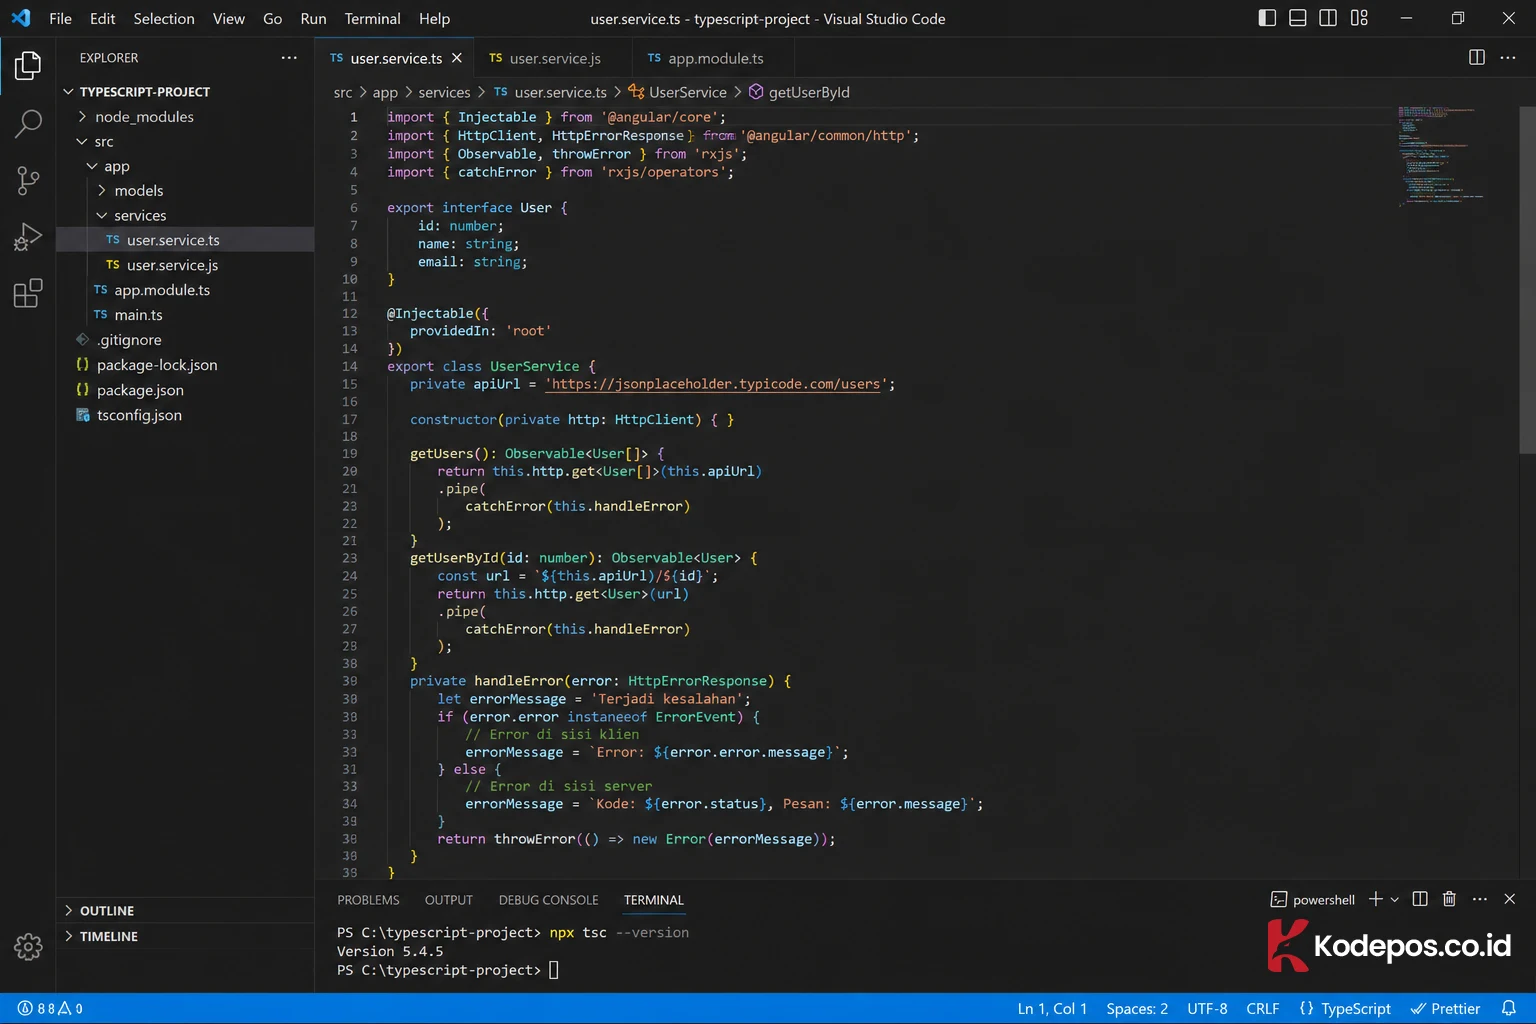Switch to user.service.js editor tab
This screenshot has width=1536, height=1024.
tap(553, 58)
